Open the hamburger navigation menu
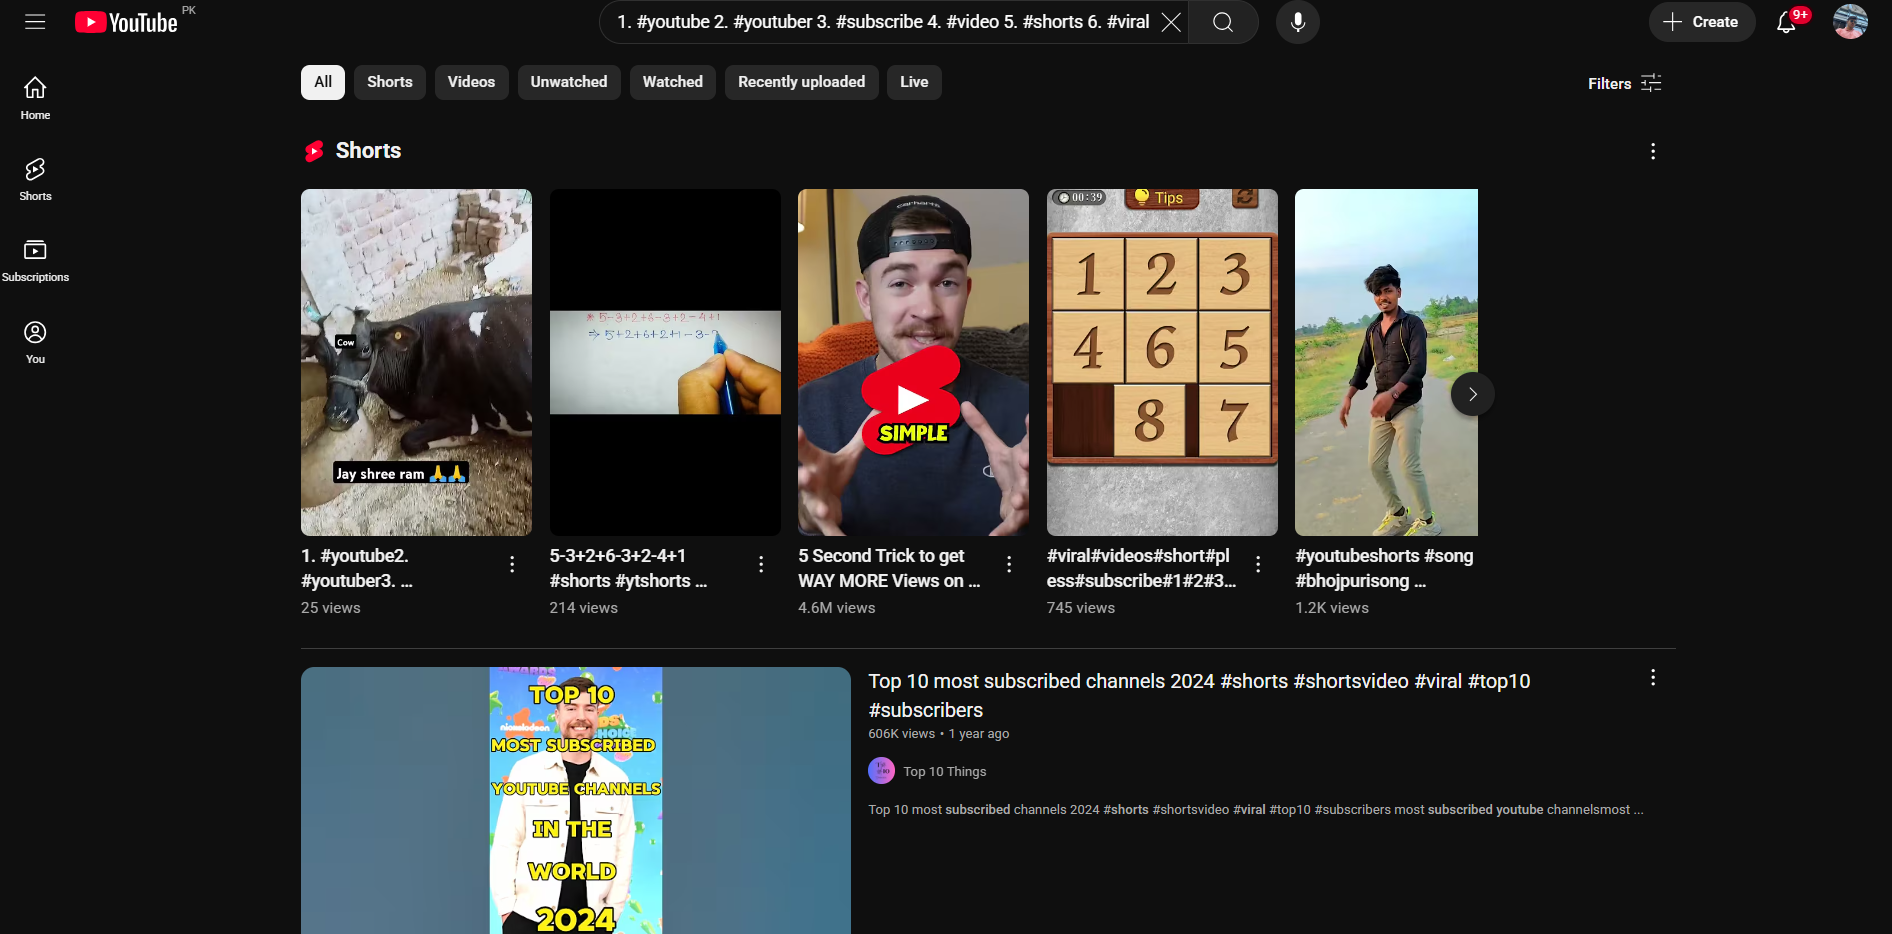The height and width of the screenshot is (934, 1892). (35, 21)
